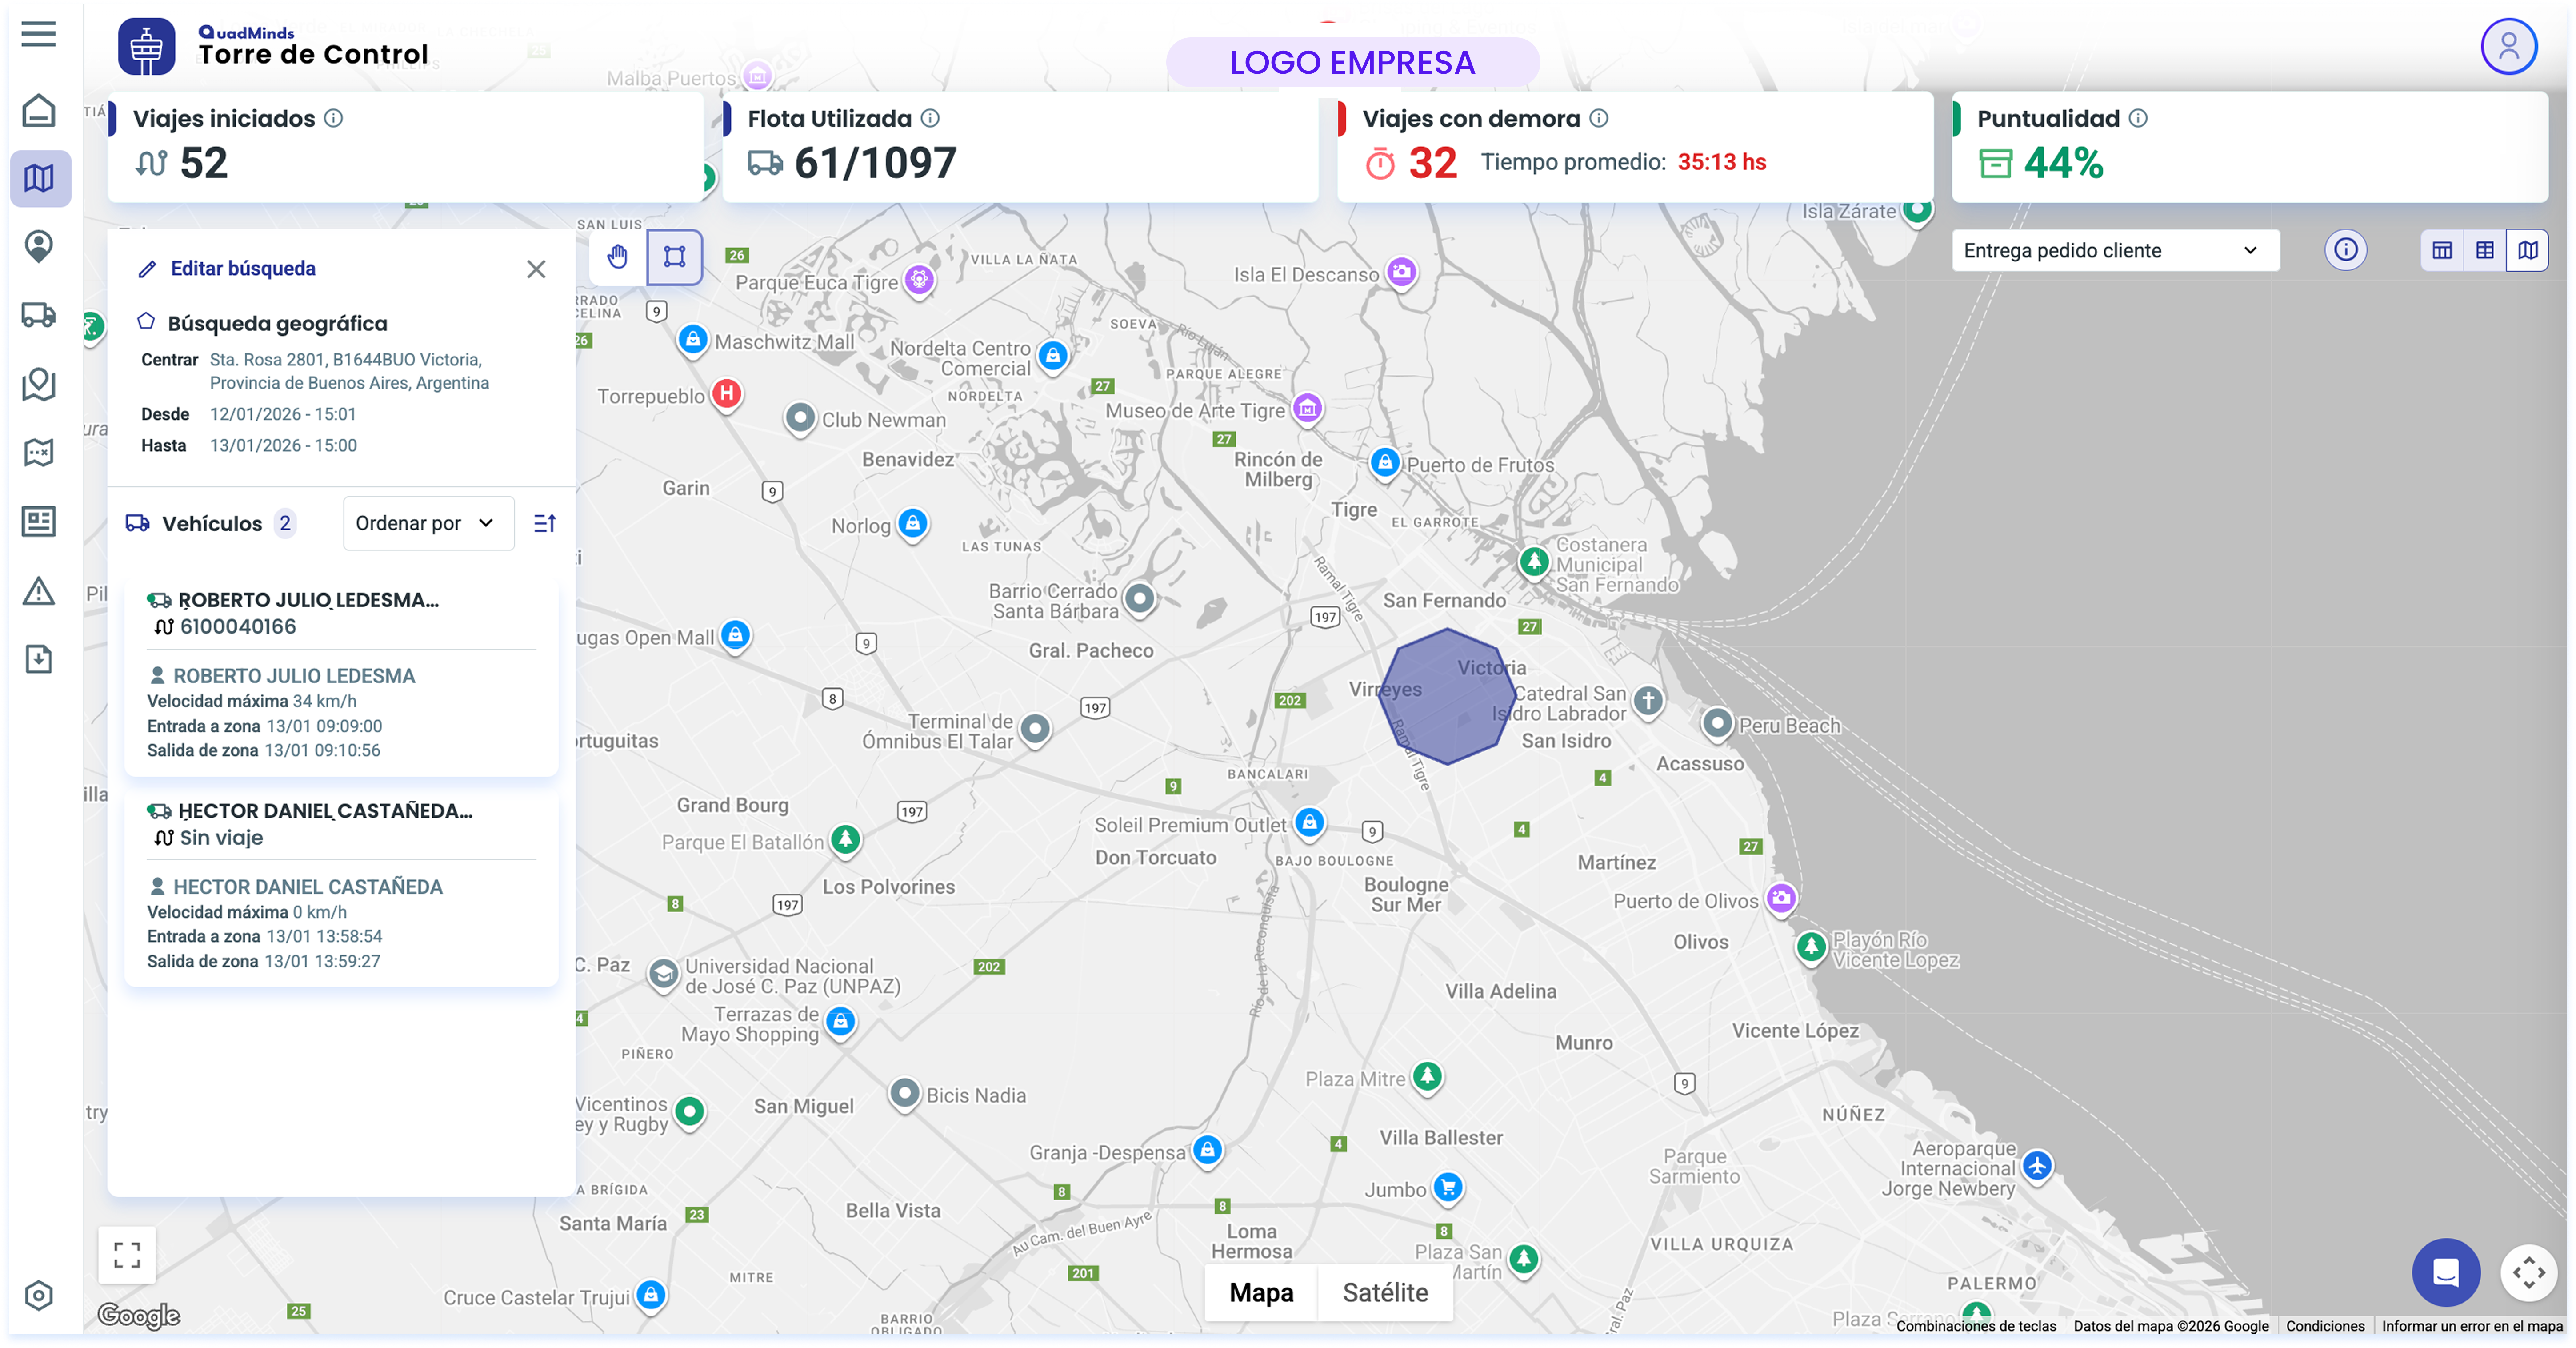Select the Mapa view tab

[1260, 1292]
